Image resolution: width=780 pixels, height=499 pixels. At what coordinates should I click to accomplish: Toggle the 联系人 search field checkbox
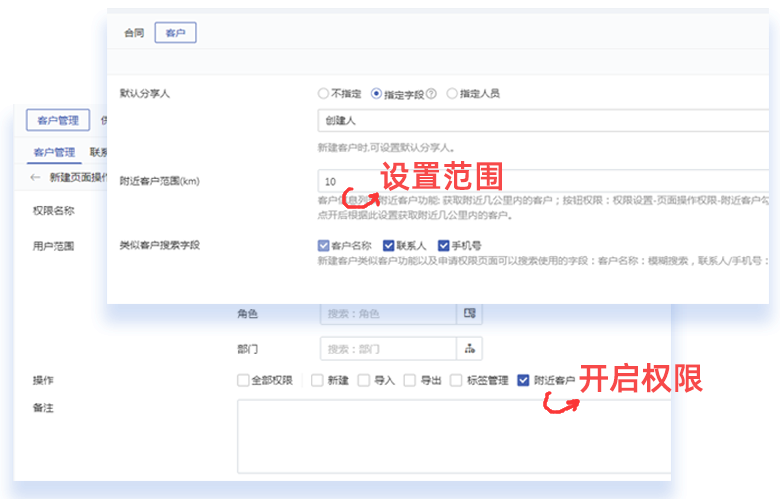389,245
